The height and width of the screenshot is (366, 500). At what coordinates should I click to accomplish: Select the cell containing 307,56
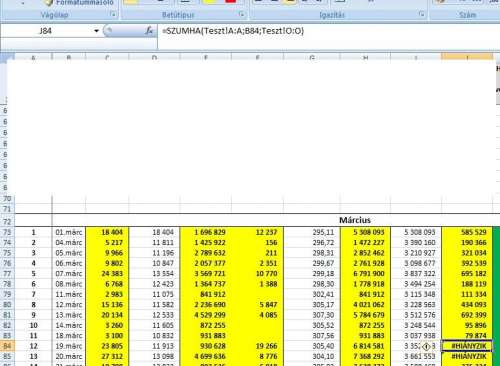tap(312, 336)
